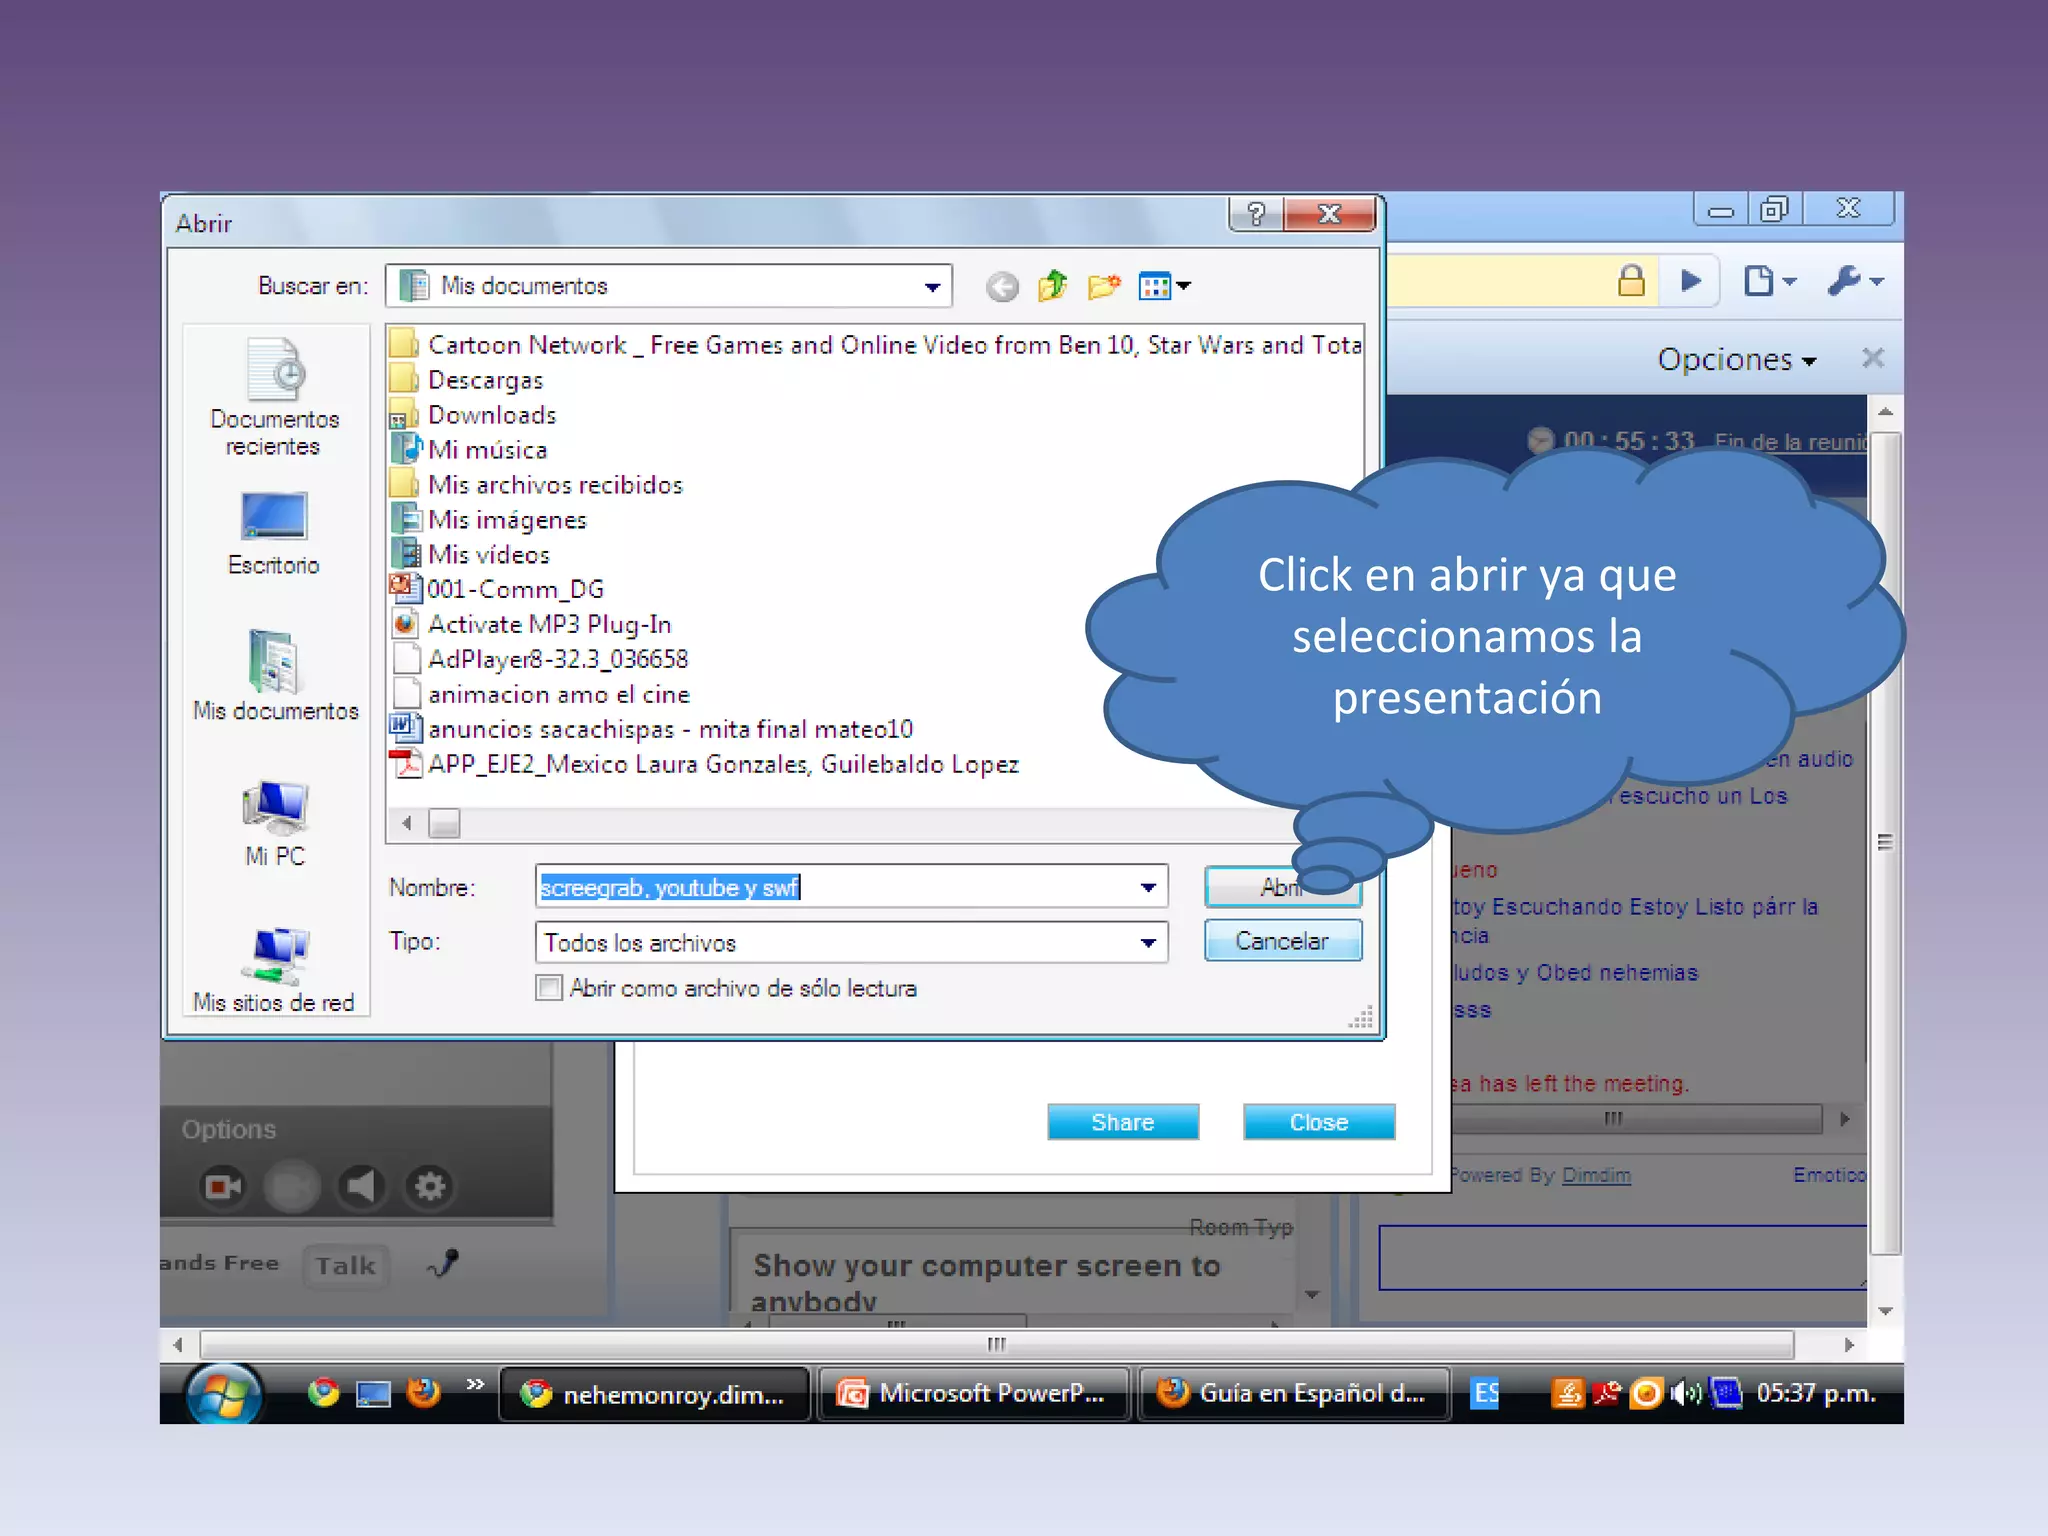This screenshot has height=1536, width=2048.
Task: Open Mi PC in the places bar
Action: (x=275, y=824)
